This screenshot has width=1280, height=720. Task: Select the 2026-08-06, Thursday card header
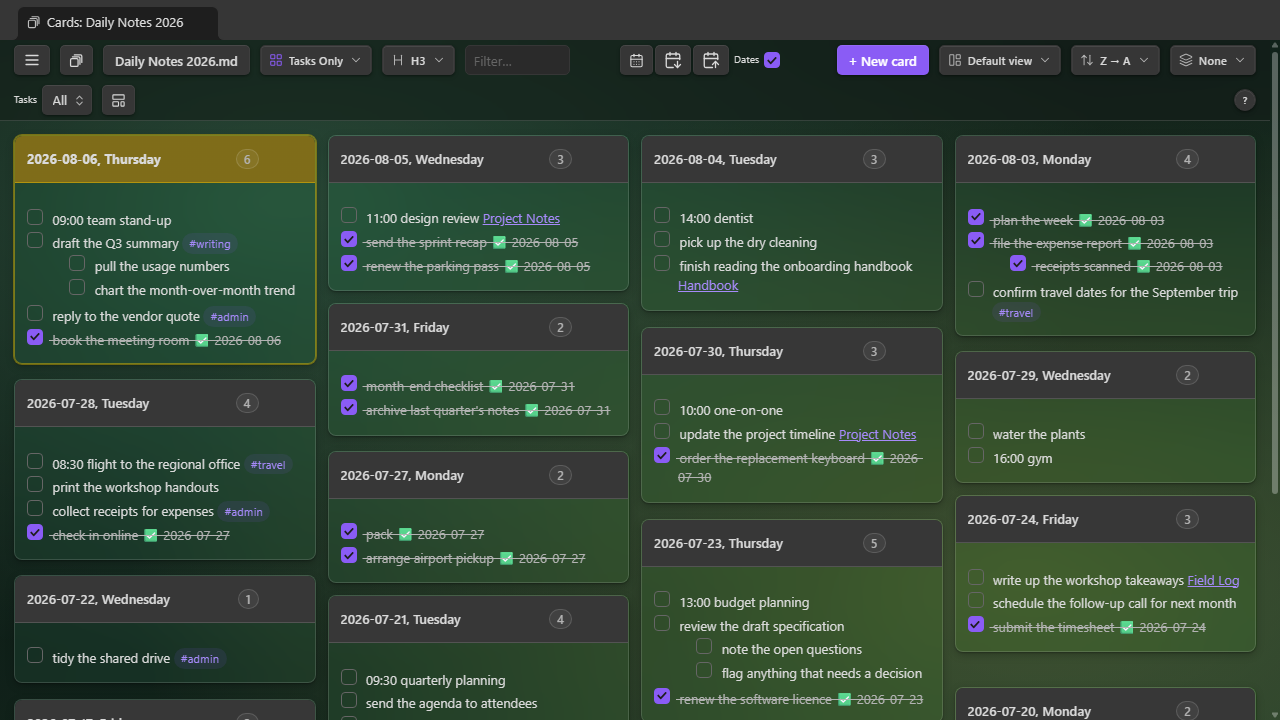165,159
